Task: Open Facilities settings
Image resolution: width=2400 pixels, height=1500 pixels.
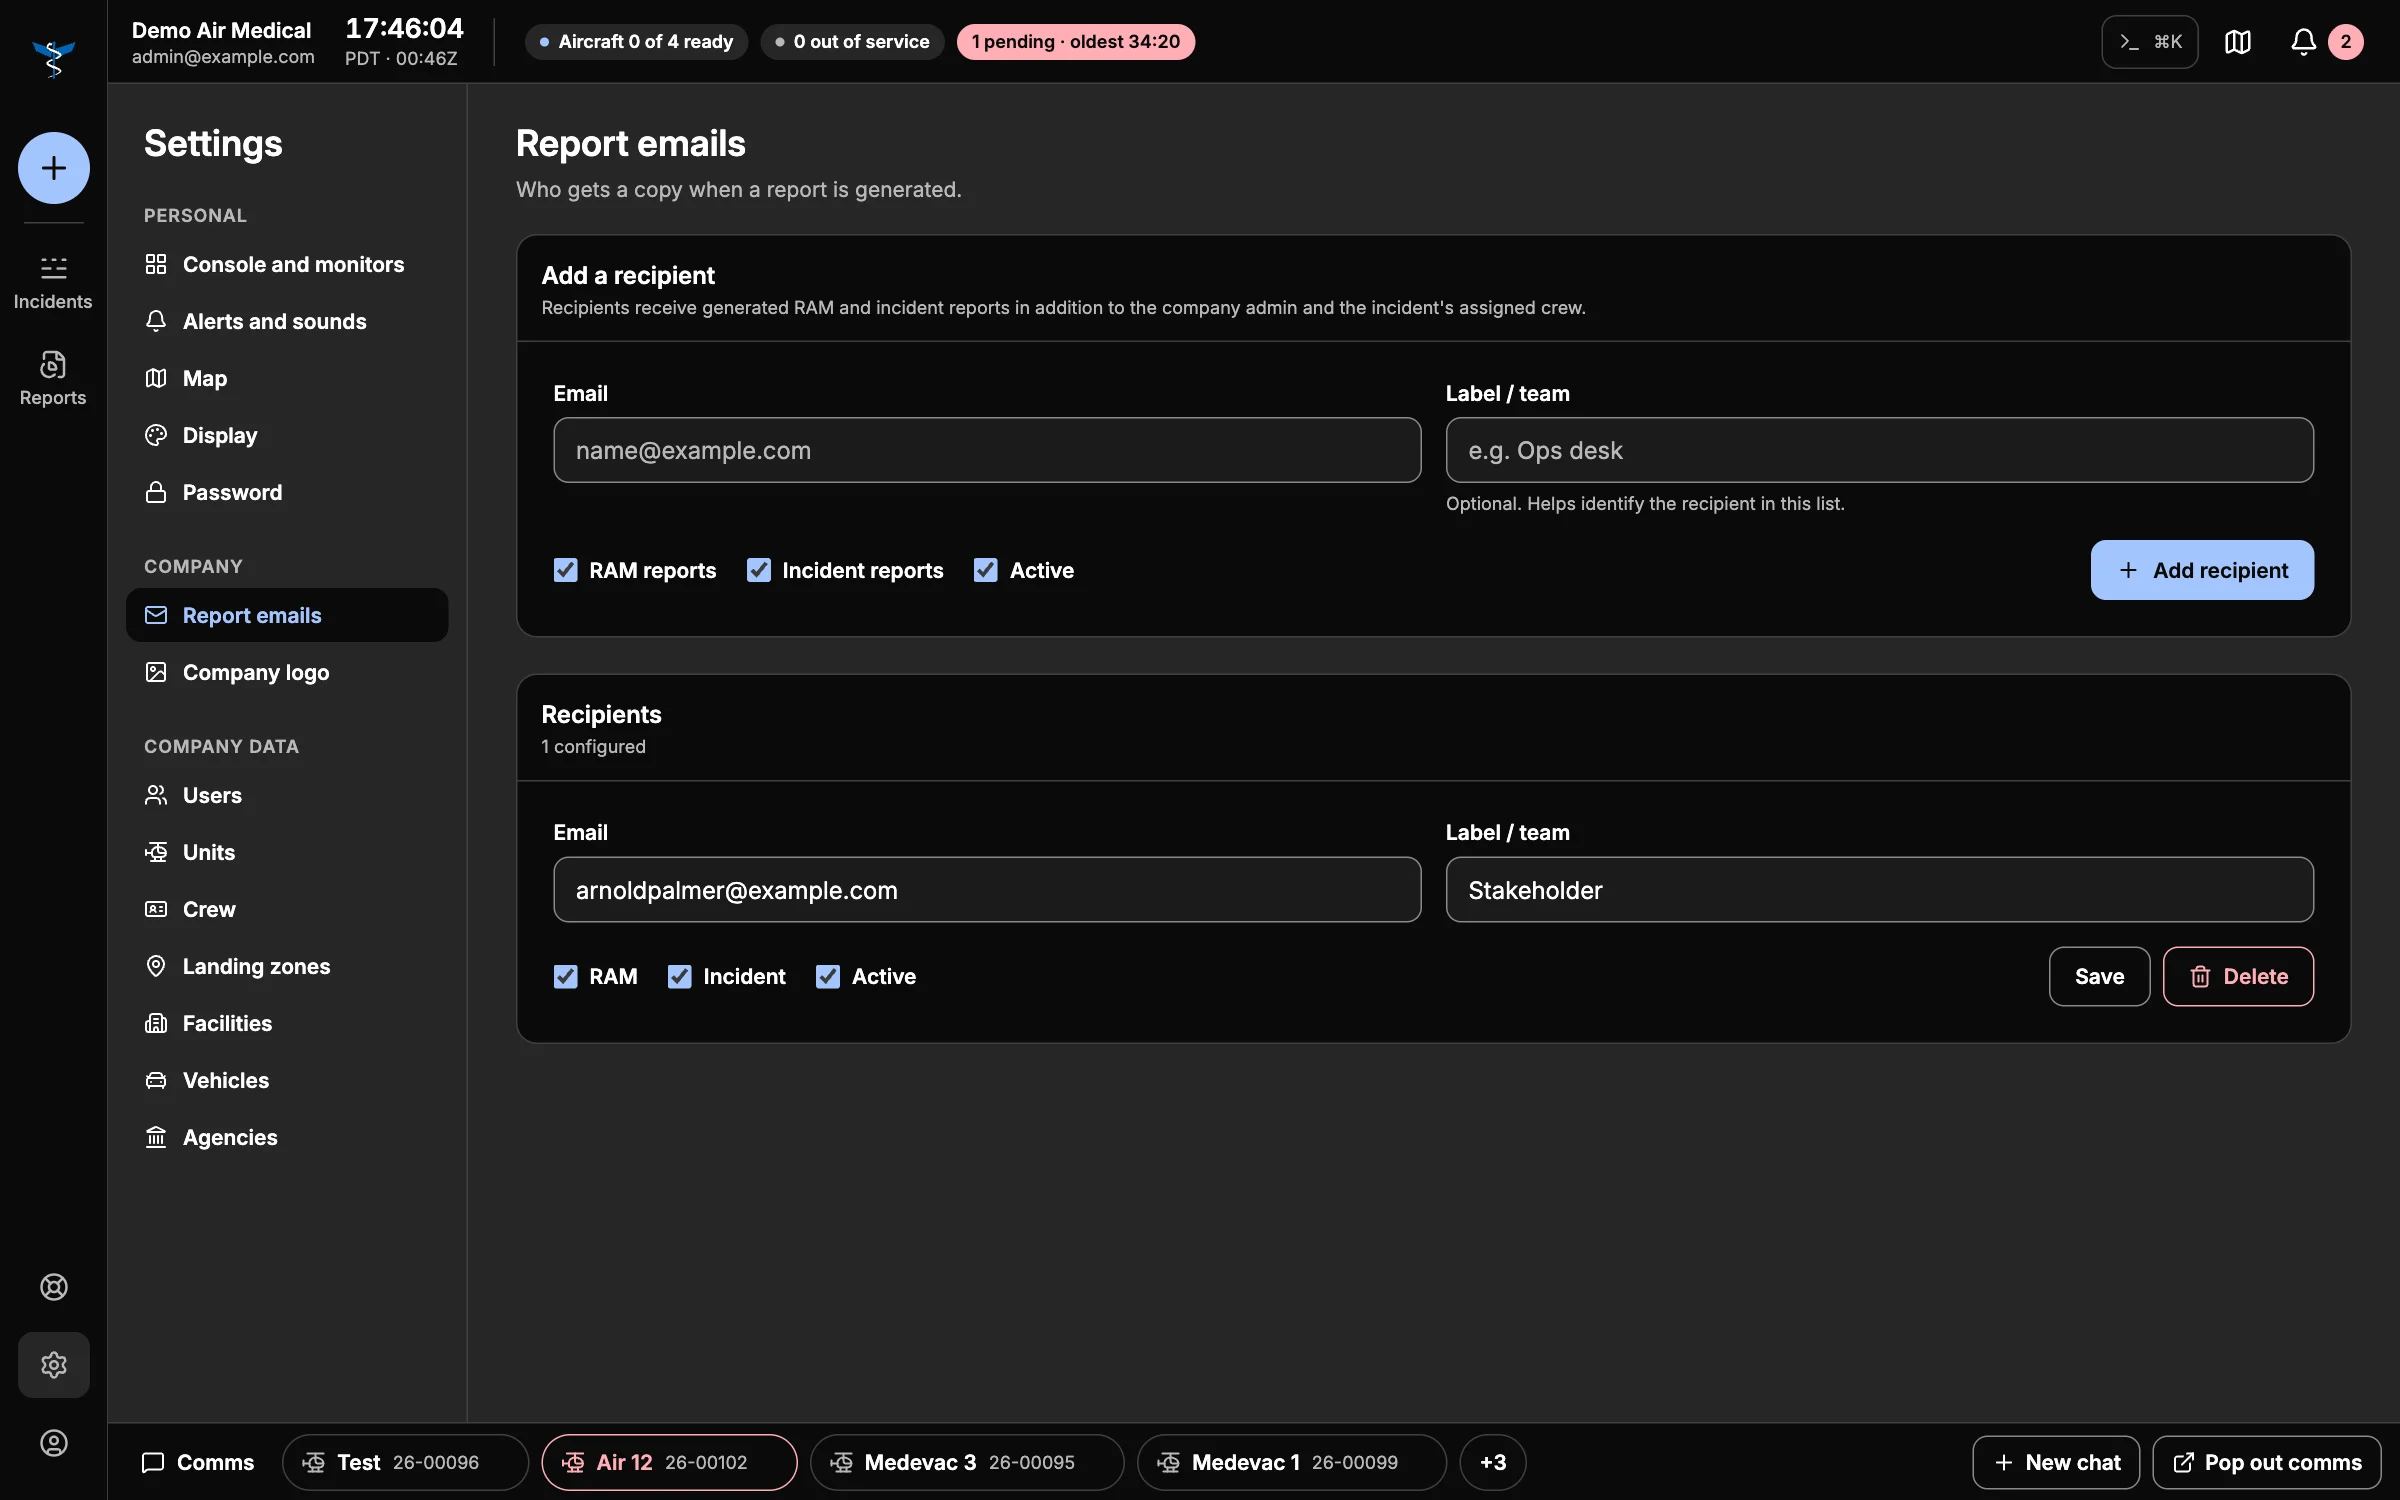Action: click(x=287, y=1023)
